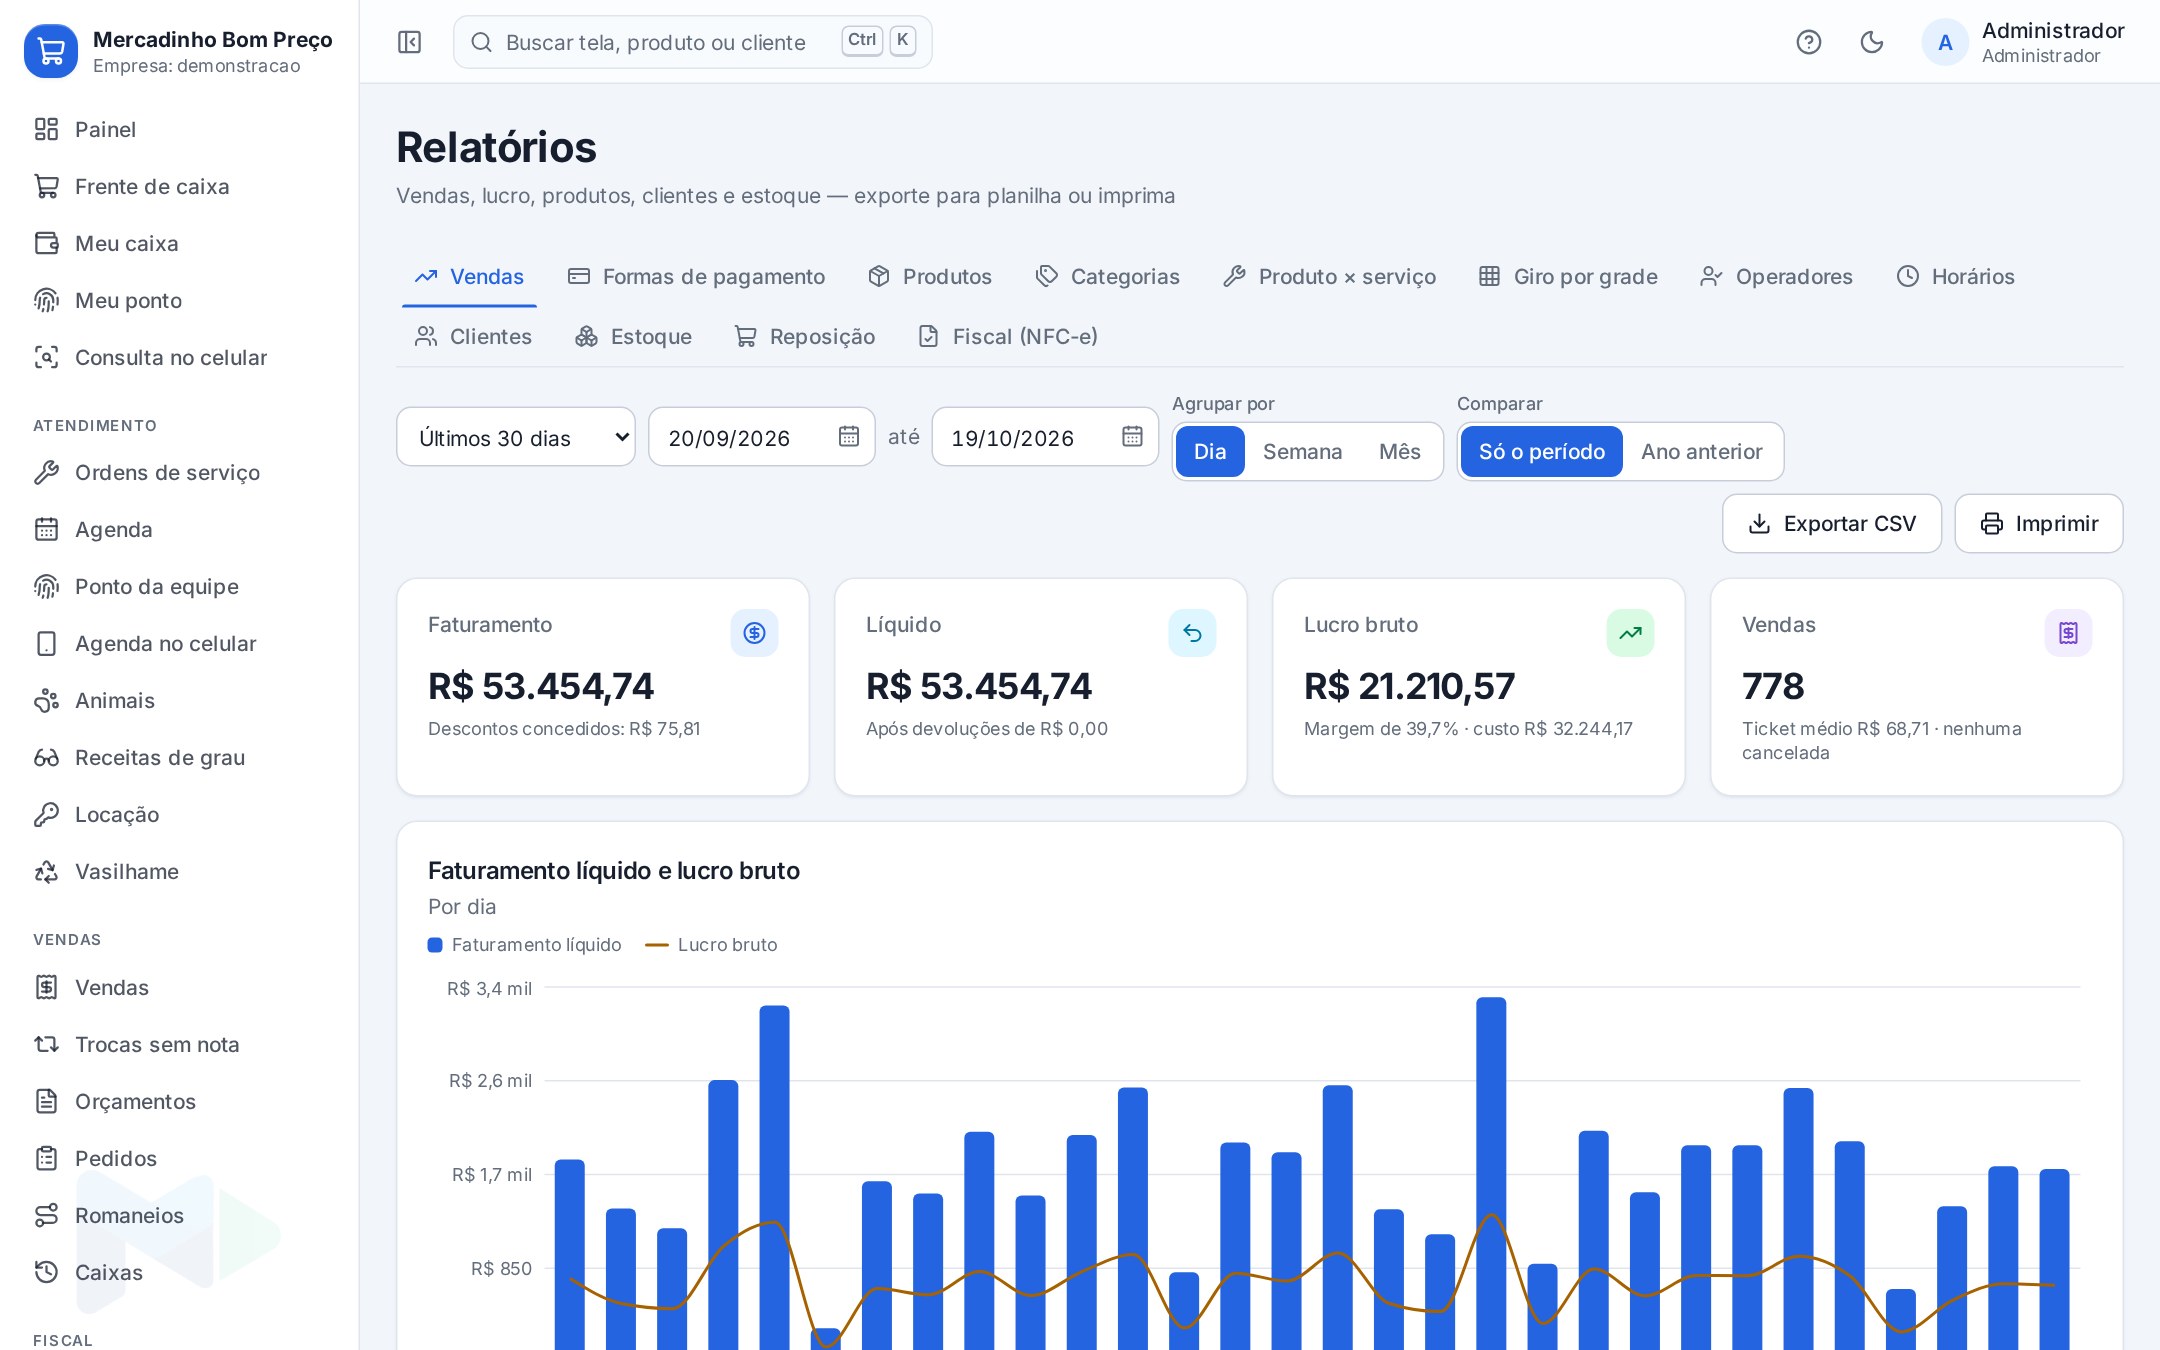Screen dimensions: 2160x1350
Task: Click the Líquido return arrow icon
Action: pyautogui.click(x=1192, y=633)
